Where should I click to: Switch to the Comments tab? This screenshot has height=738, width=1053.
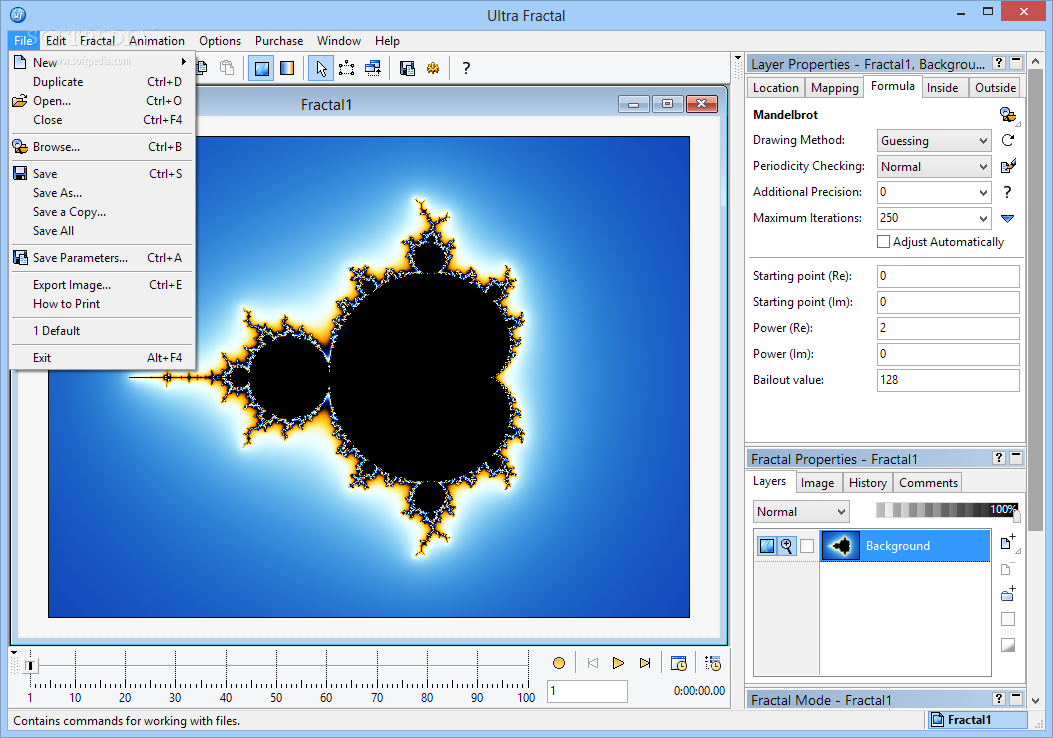point(928,483)
